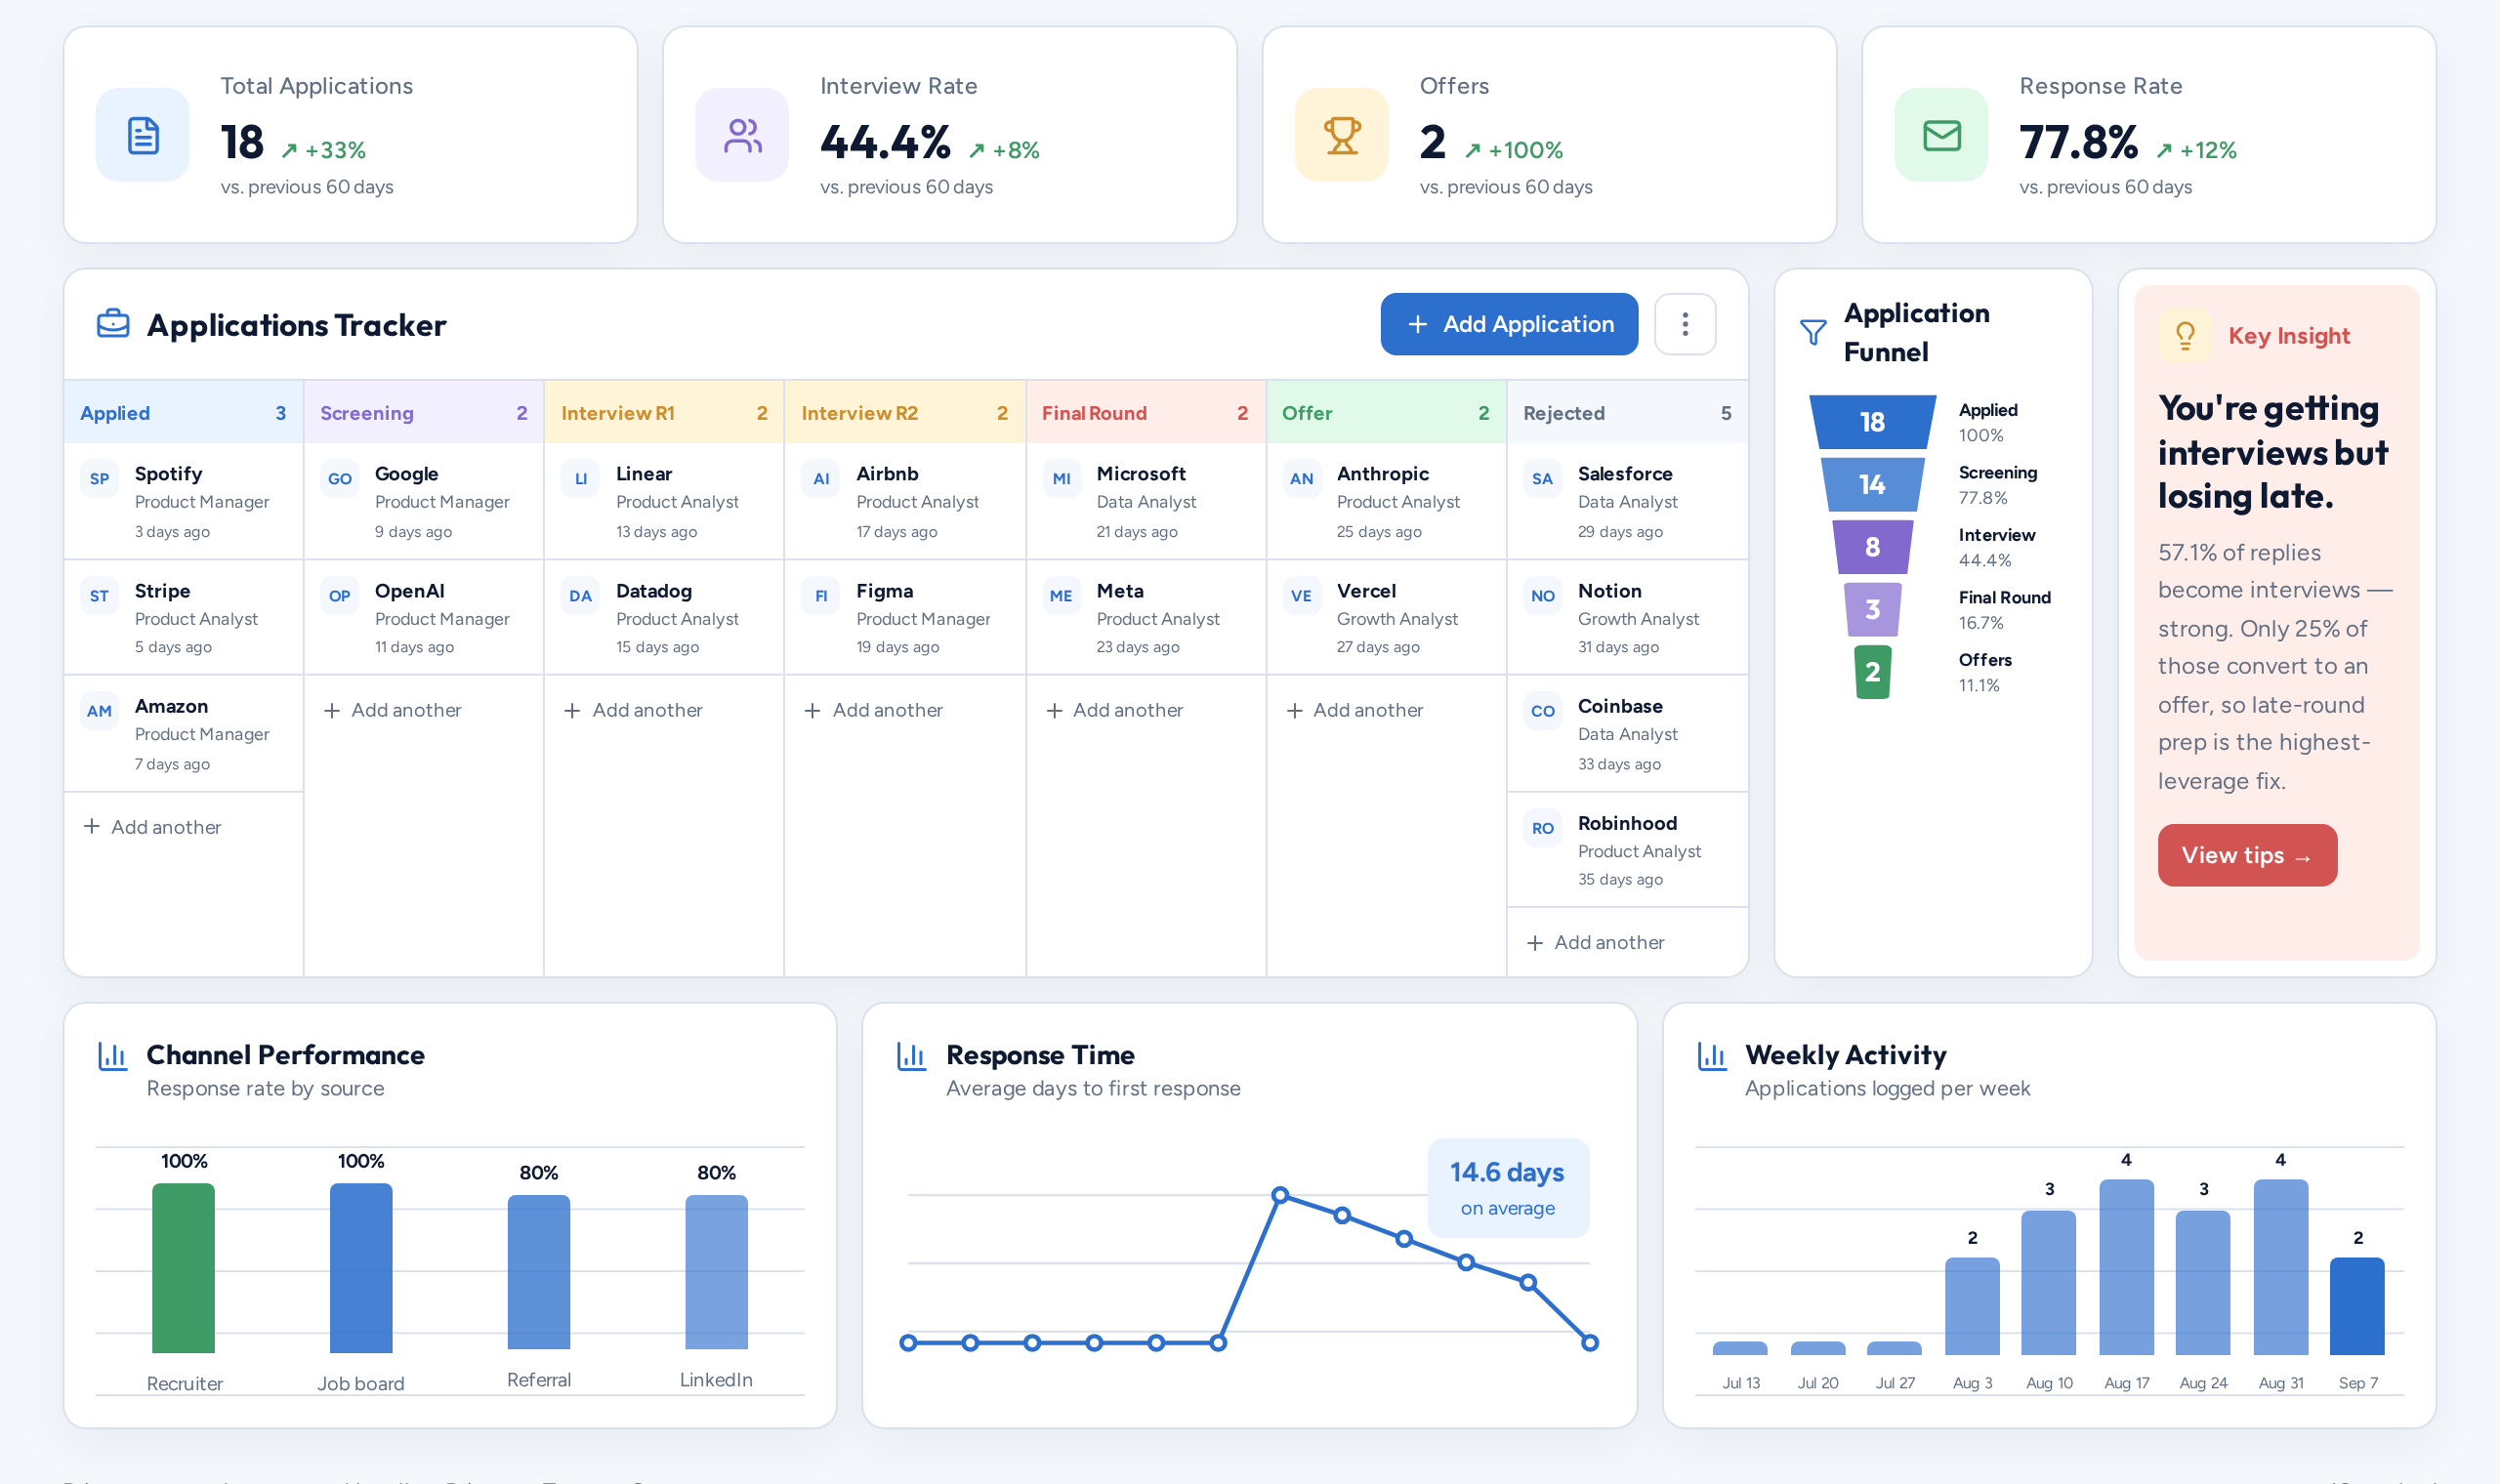The width and height of the screenshot is (2500, 1484).
Task: Click the CO avatar for Coinbase
Action: click(x=1543, y=711)
